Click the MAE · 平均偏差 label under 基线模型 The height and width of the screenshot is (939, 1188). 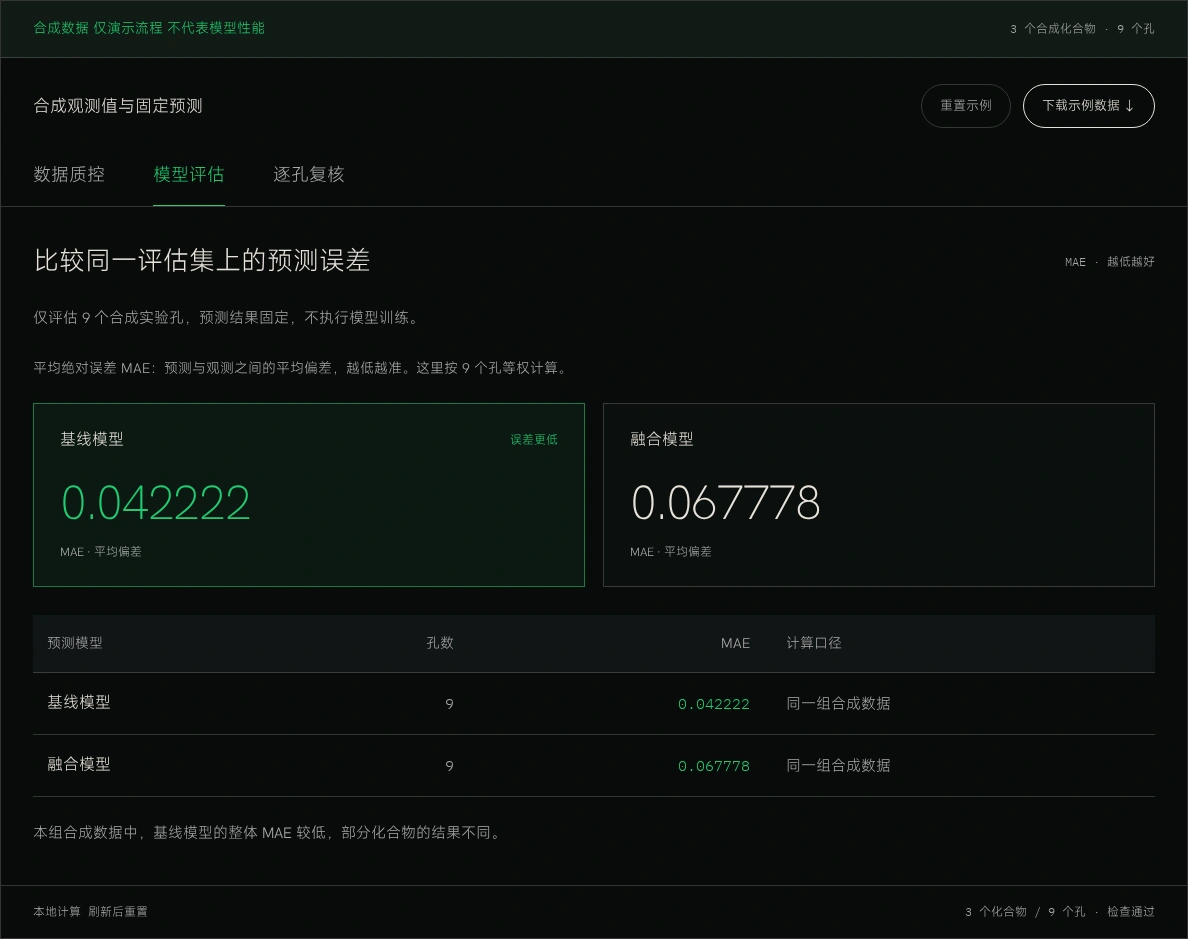coord(101,552)
